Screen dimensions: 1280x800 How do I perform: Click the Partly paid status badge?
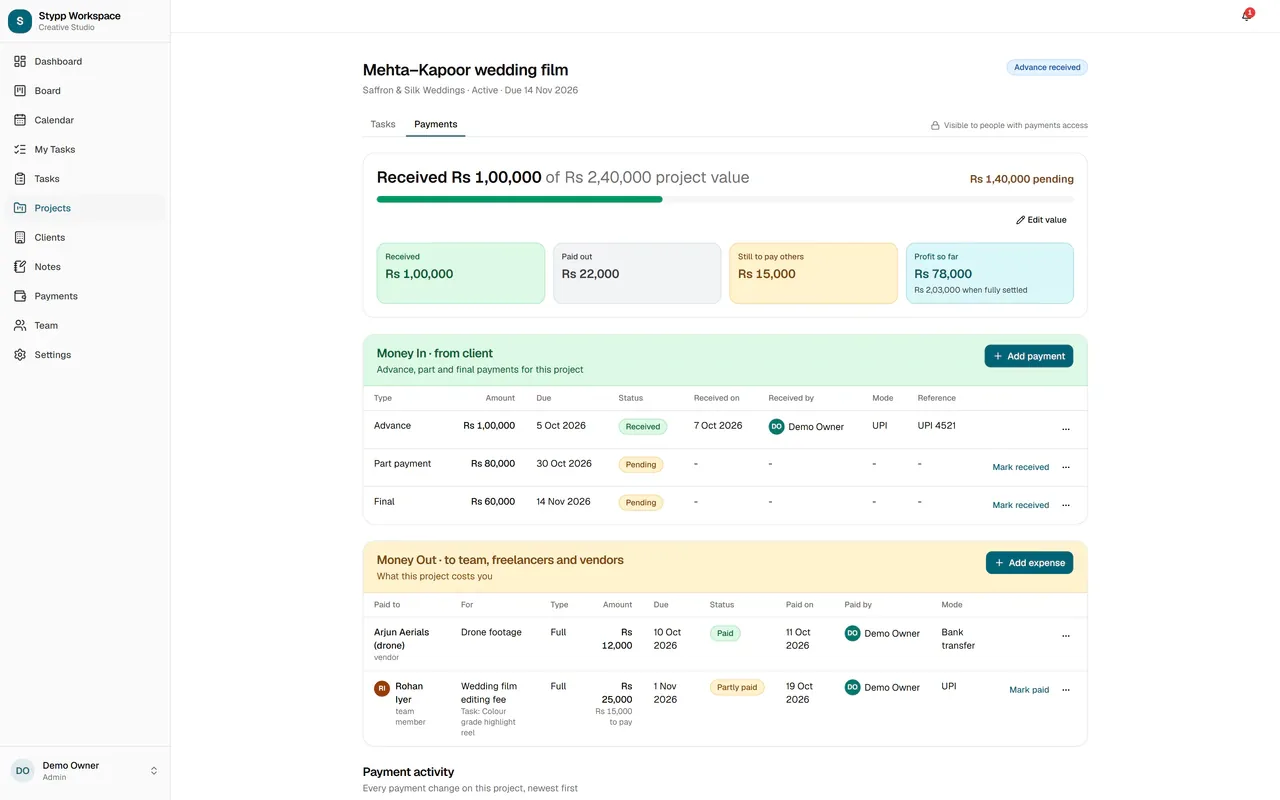click(x=737, y=688)
